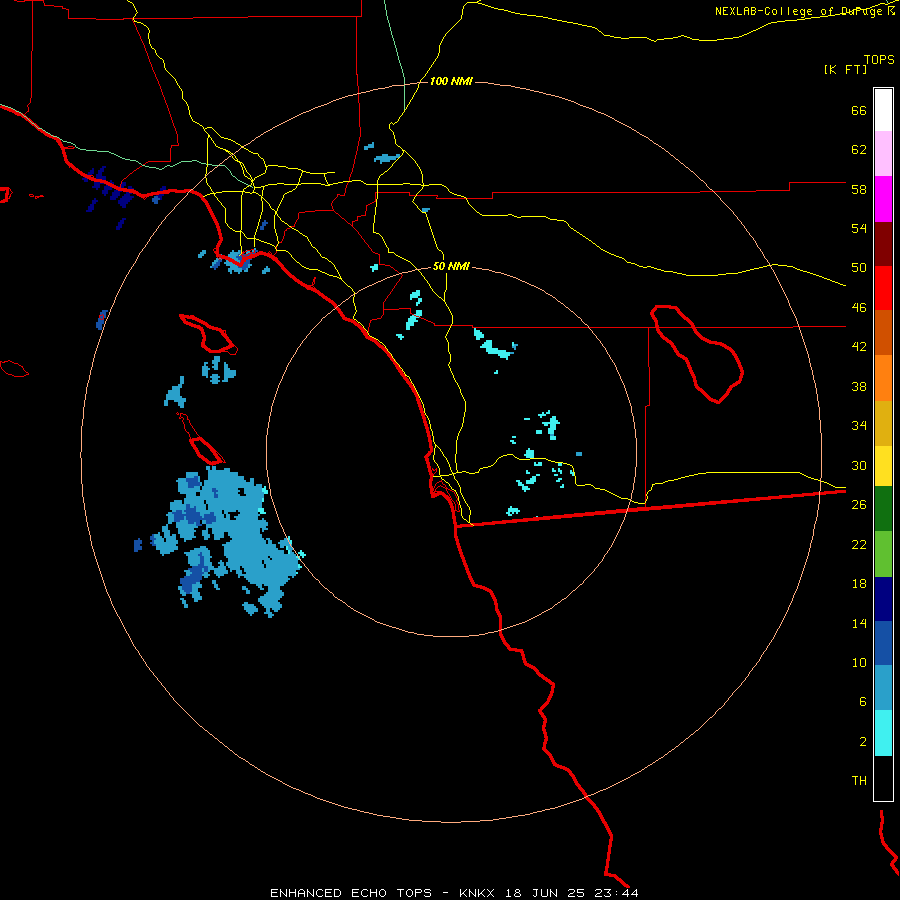Screen dimensions: 900x900
Task: Click the legend value 34
Action: click(x=859, y=426)
